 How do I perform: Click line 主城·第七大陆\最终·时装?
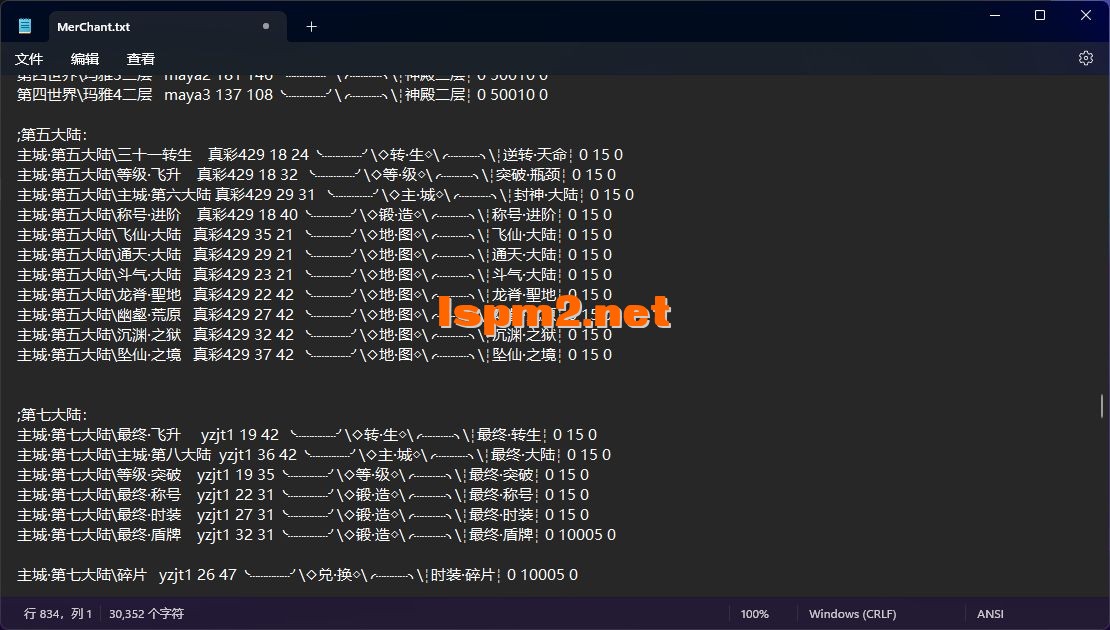click(303, 515)
